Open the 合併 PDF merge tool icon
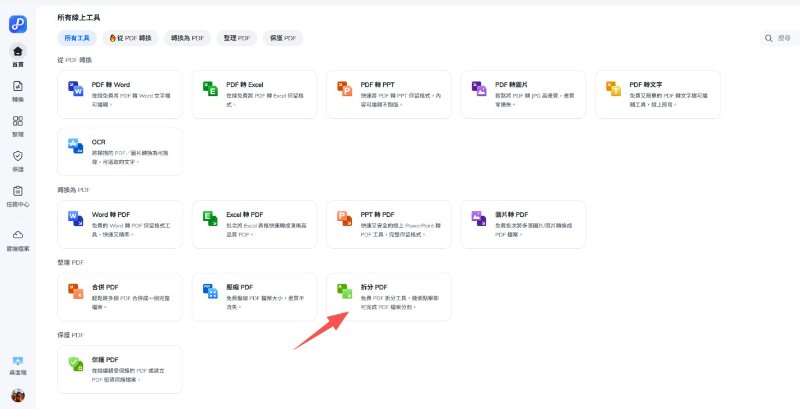This screenshot has width=800, height=409. click(76, 291)
